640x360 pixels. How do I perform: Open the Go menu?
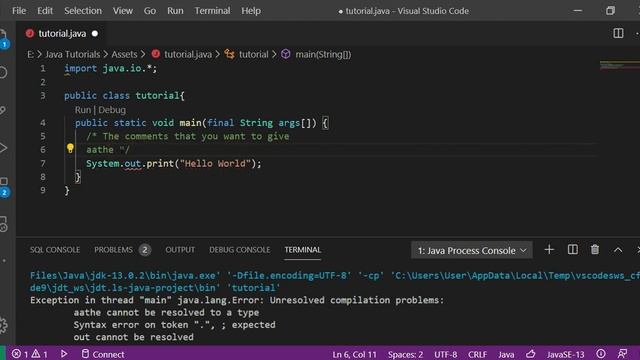click(150, 11)
